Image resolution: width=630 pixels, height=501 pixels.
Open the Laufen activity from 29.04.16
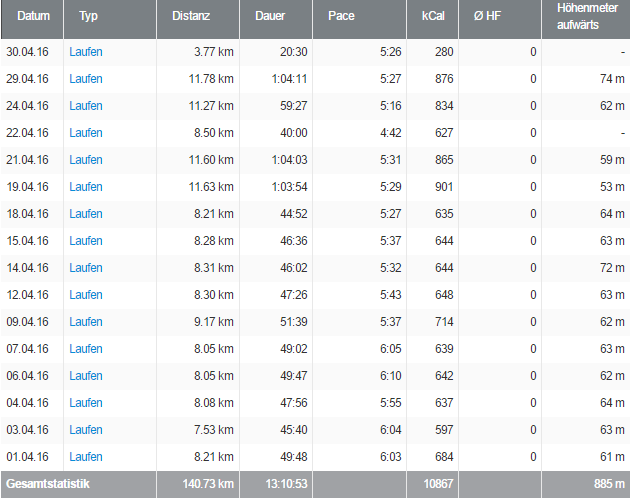85,79
